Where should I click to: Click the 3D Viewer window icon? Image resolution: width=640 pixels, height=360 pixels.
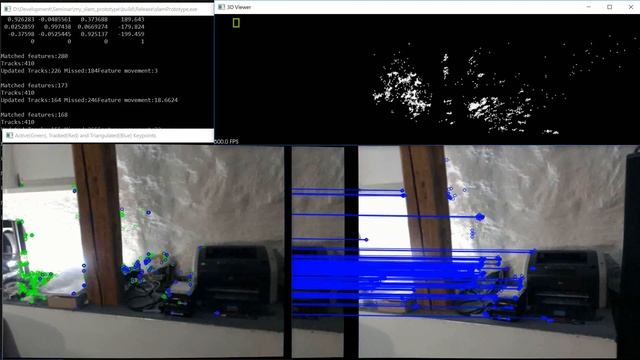click(x=221, y=7)
